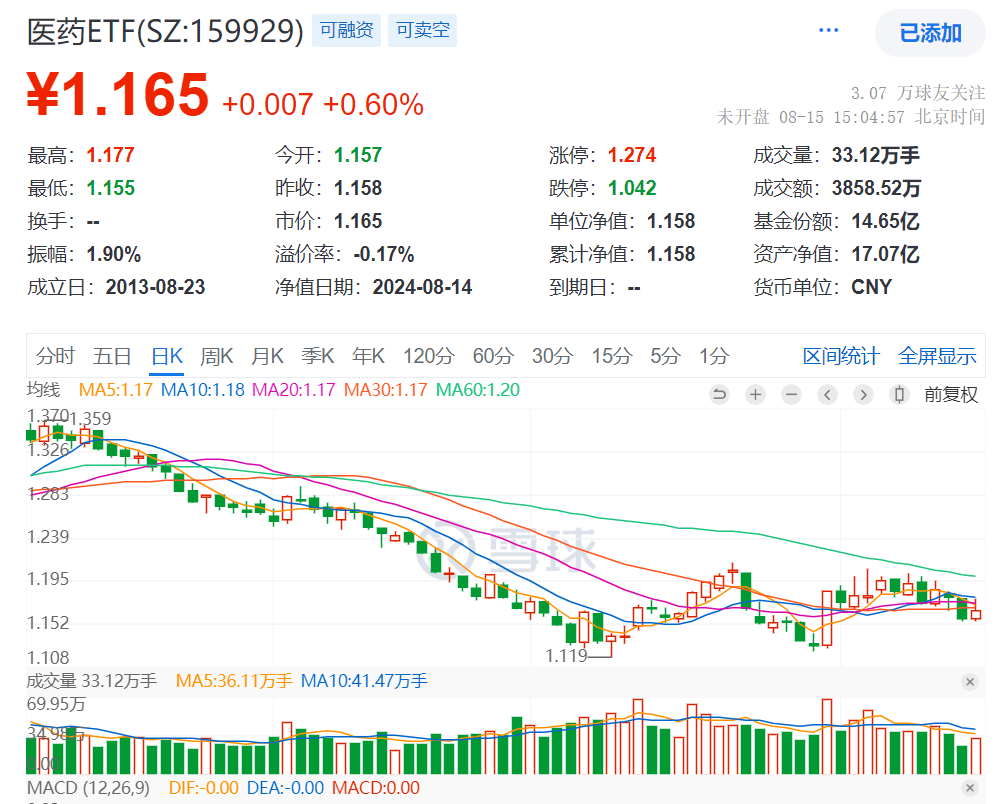The image size is (1008, 804).
Task: Reset the chart view with the undo icon
Action: pos(719,394)
